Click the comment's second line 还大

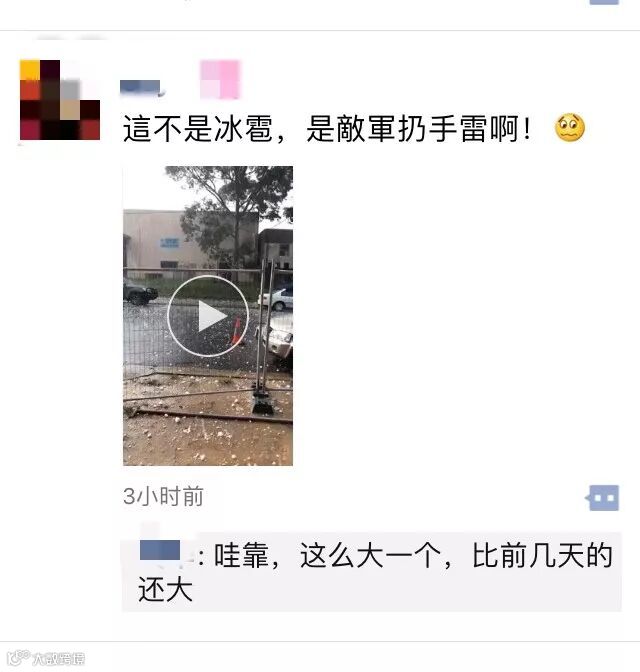tap(165, 589)
